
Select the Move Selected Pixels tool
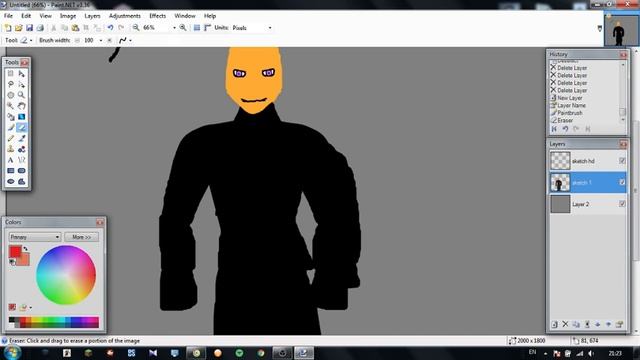(x=22, y=74)
